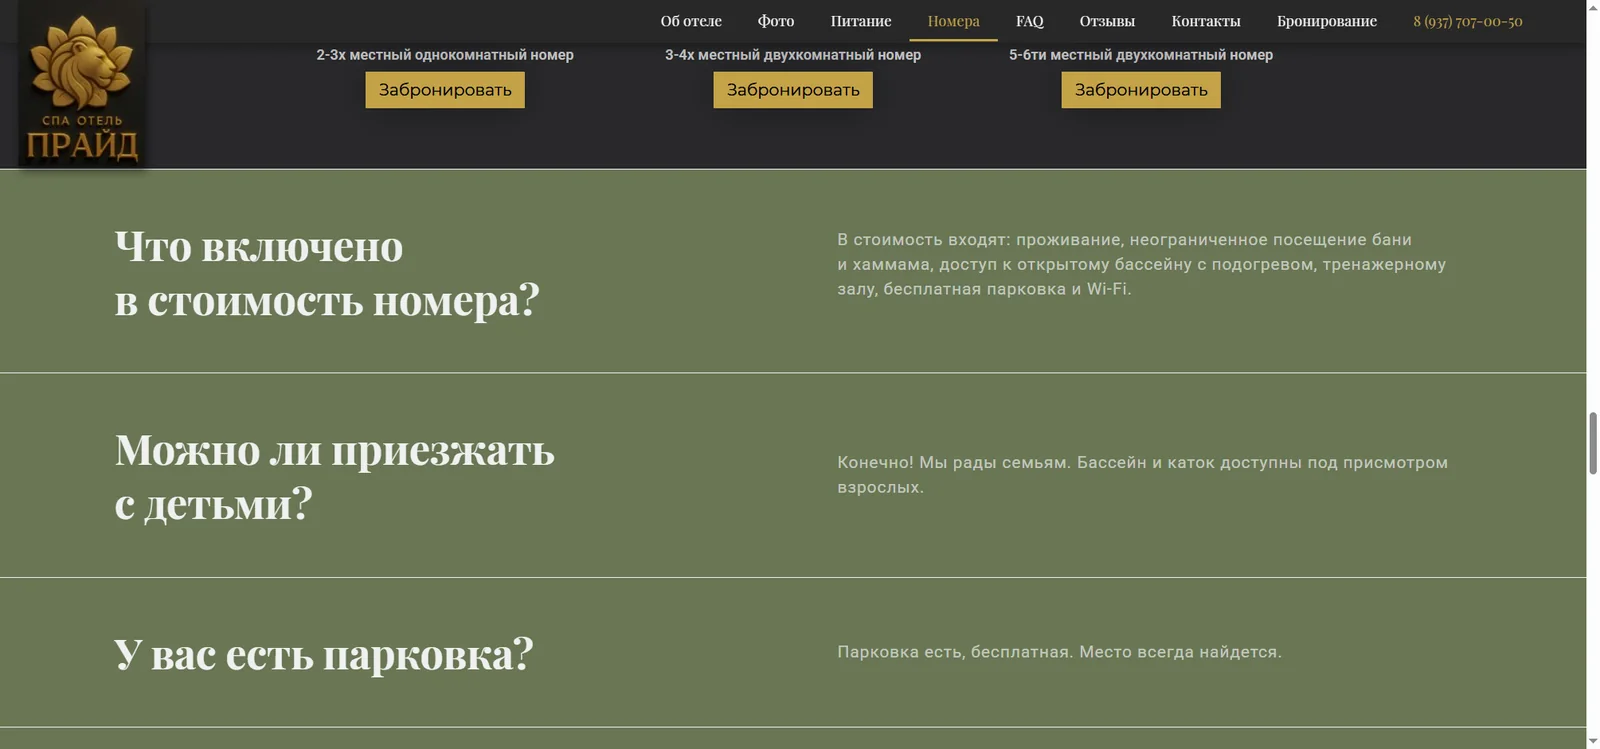Click the scrollbar up arrow

[1593, 7]
